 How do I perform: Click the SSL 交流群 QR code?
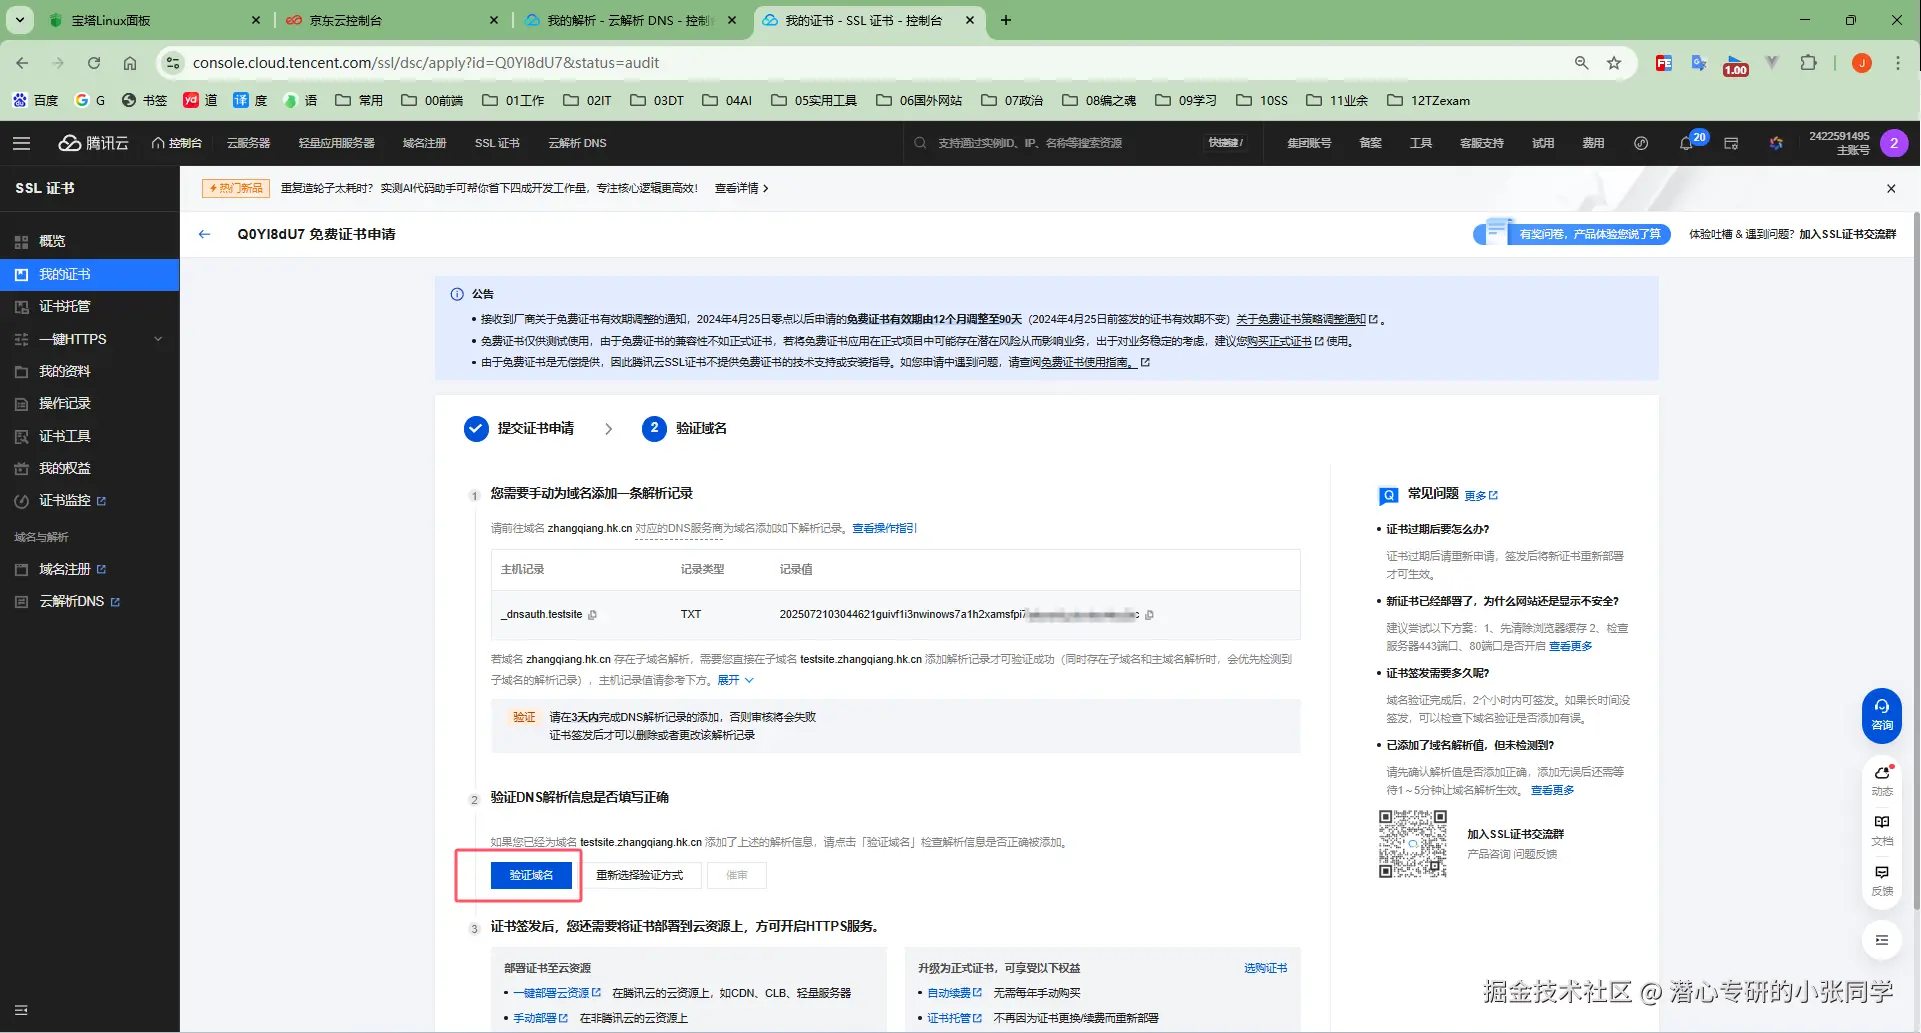1413,844
